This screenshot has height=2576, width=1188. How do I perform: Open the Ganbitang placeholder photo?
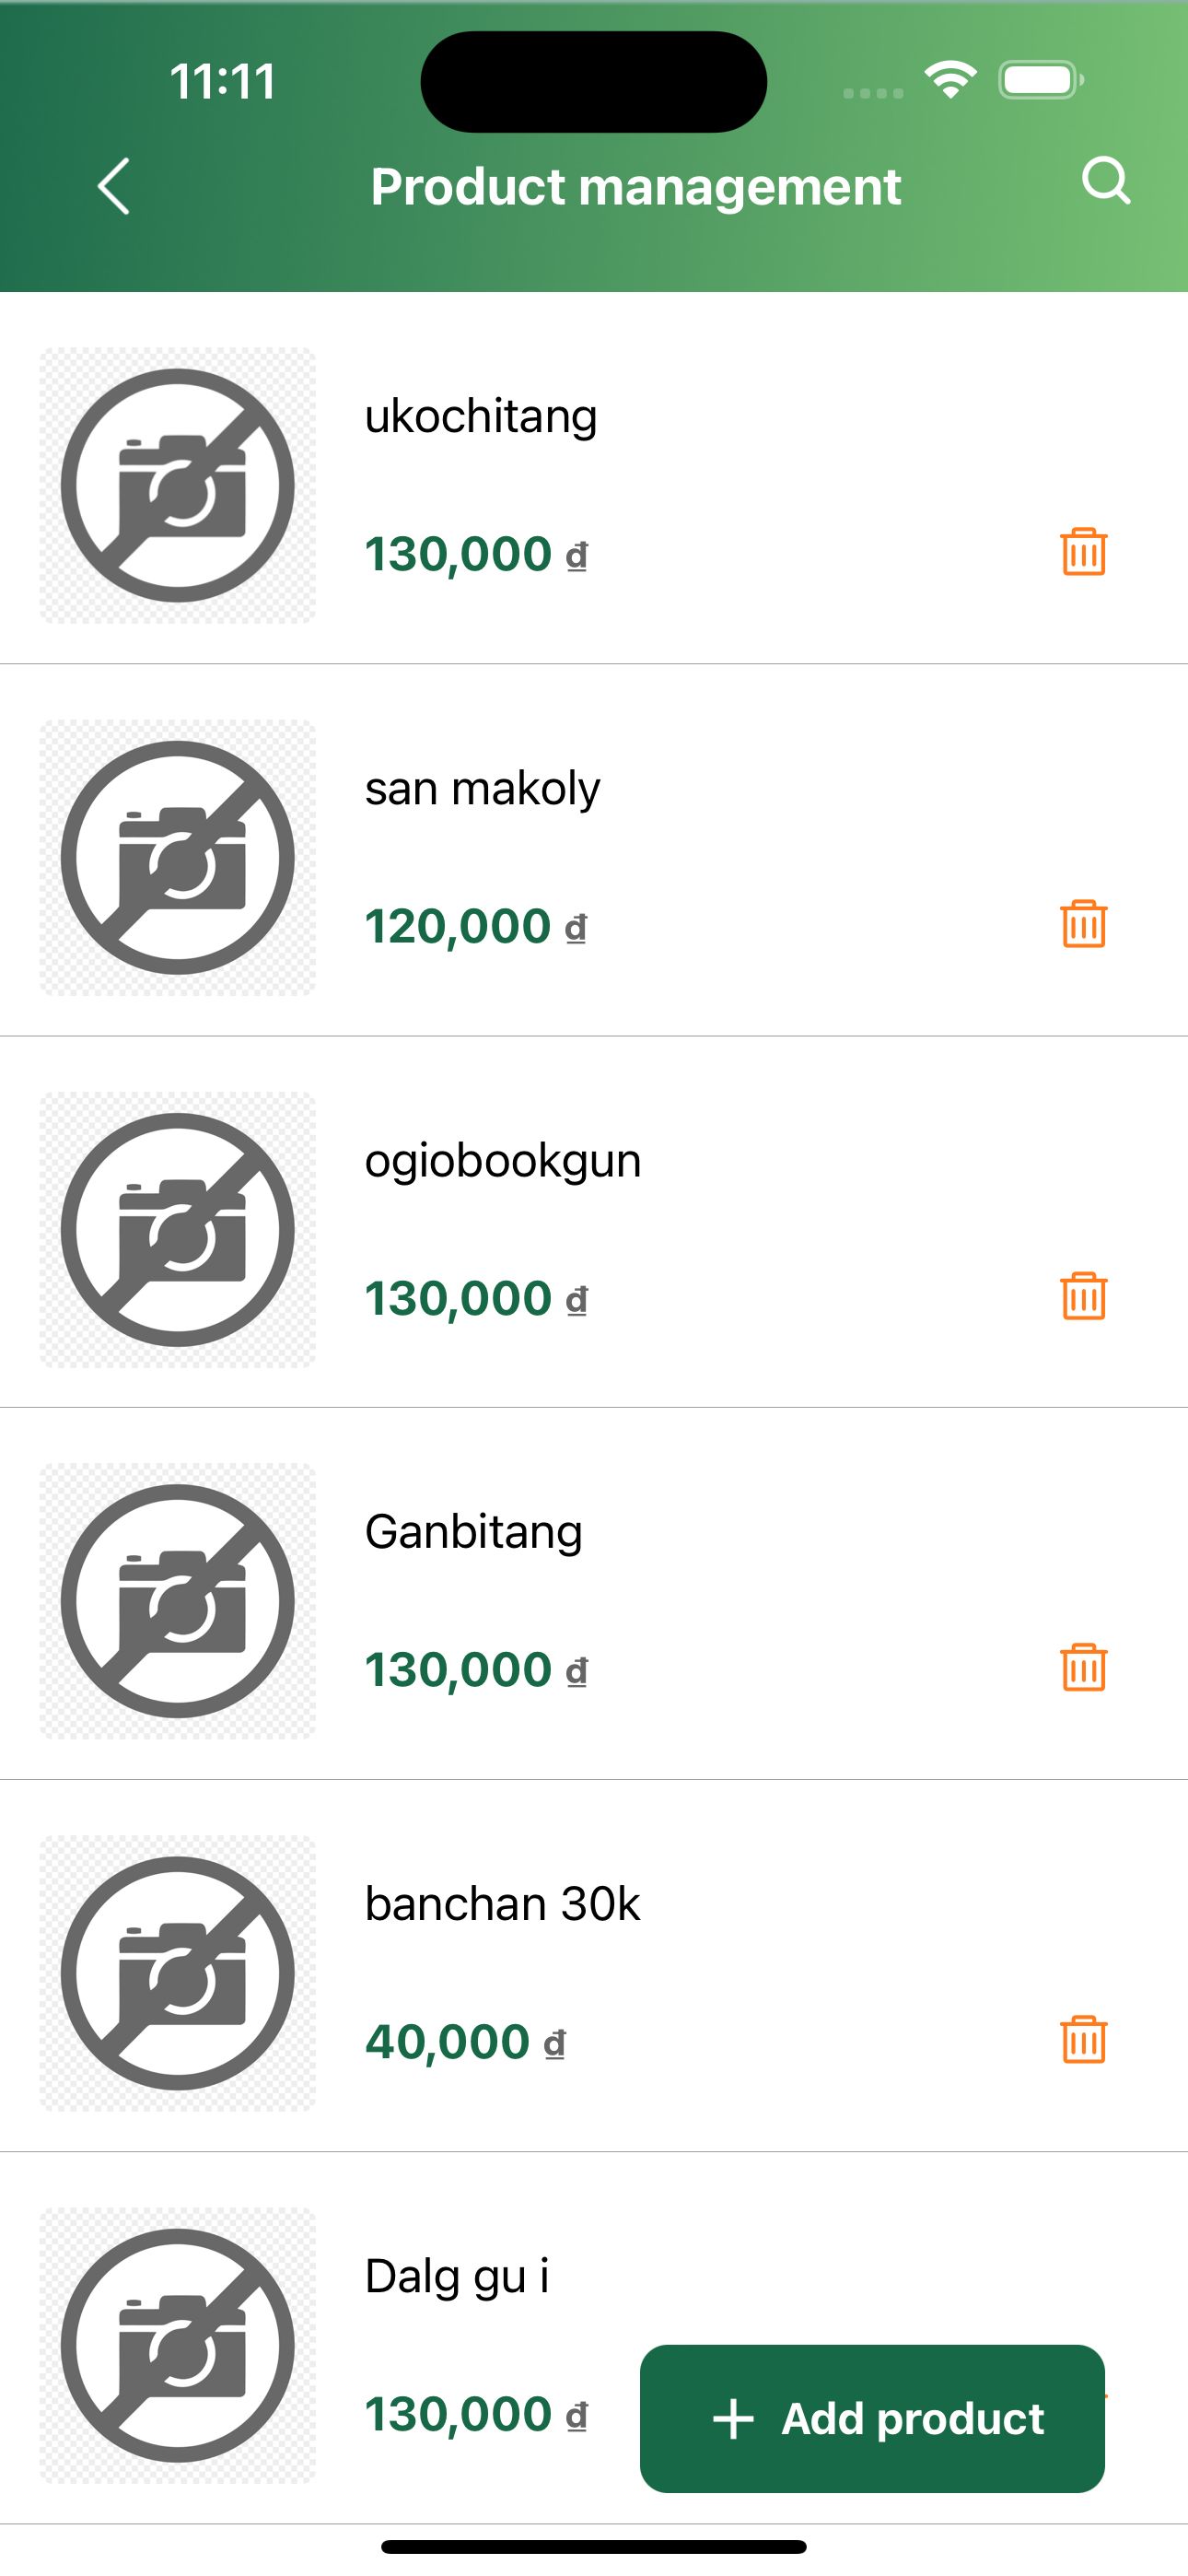coord(178,1602)
